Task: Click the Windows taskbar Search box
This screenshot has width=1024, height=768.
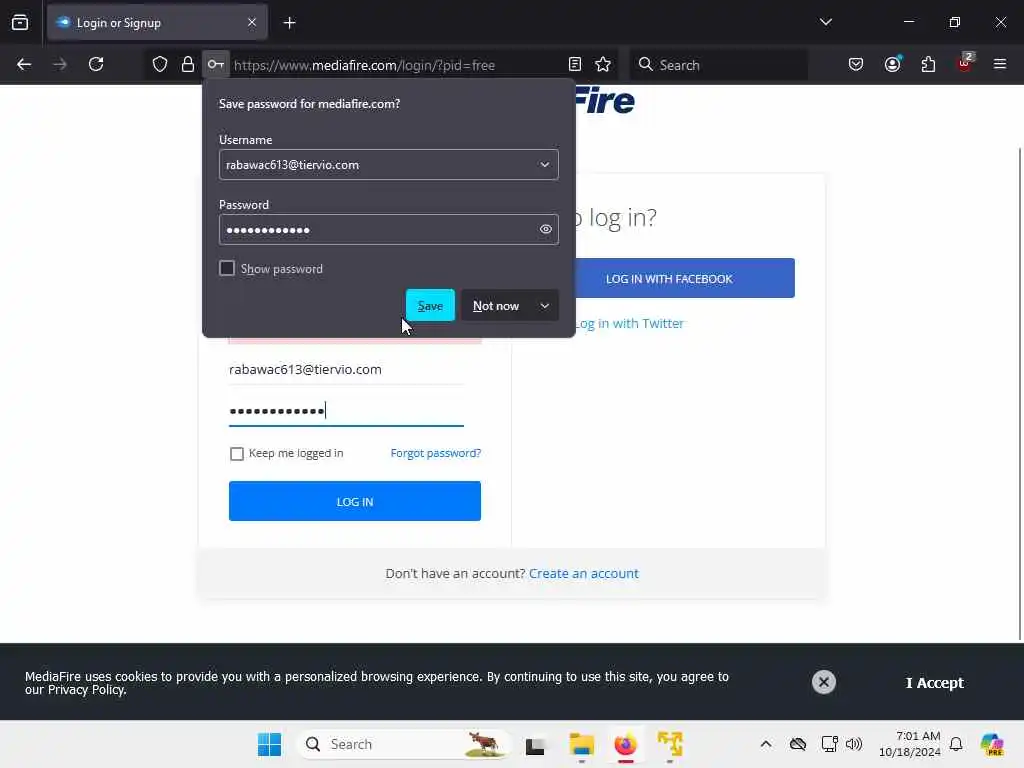Action: [x=403, y=744]
